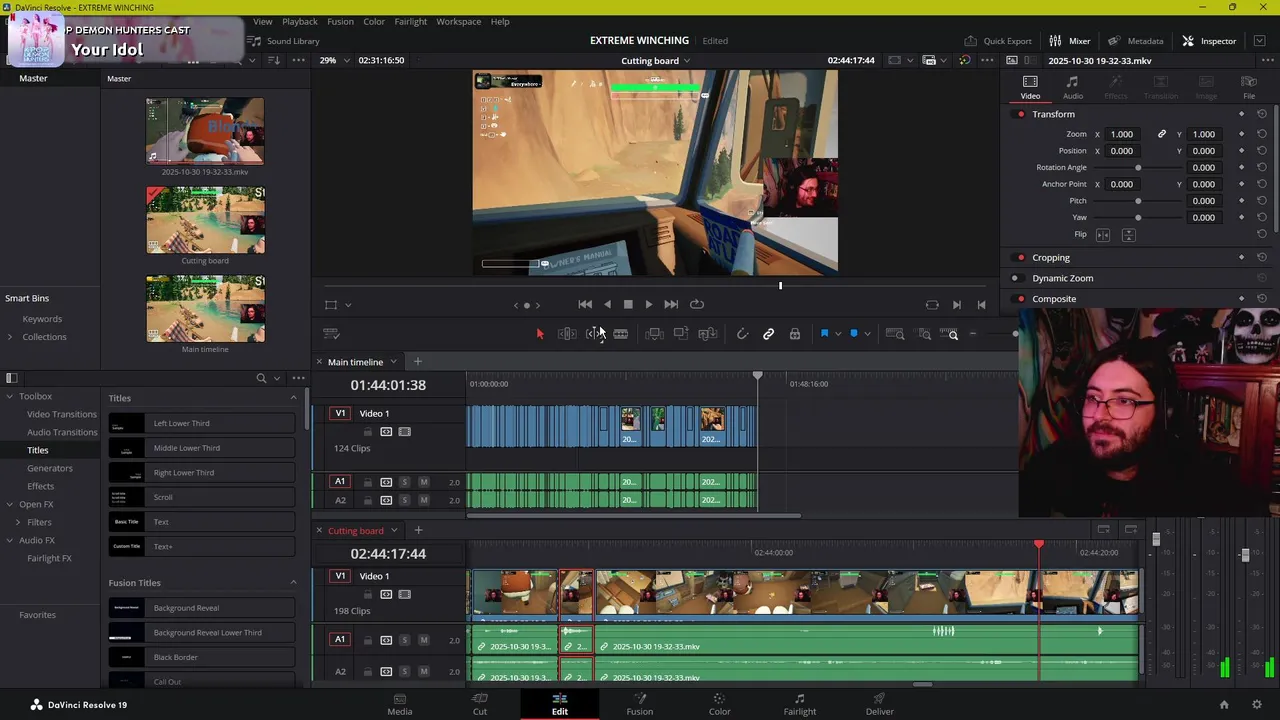1280x720 pixels.
Task: Disable the Transform section toggle
Action: 1020,114
